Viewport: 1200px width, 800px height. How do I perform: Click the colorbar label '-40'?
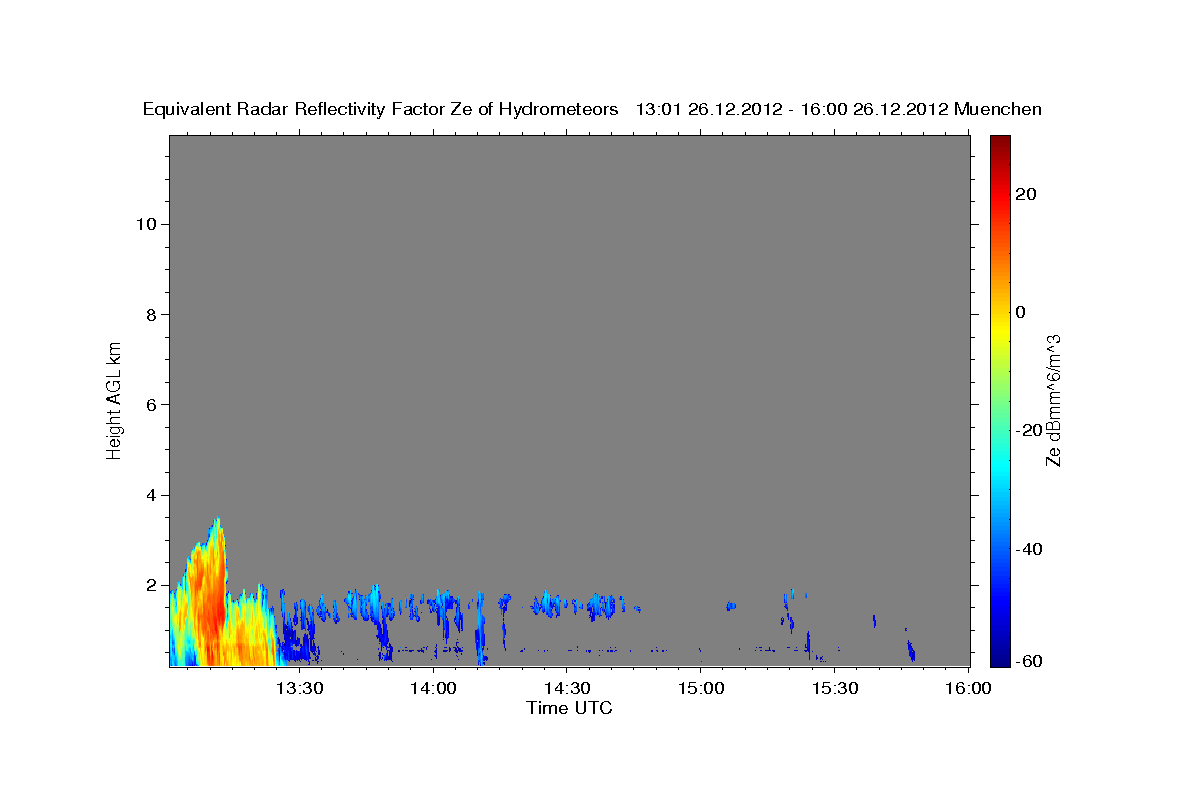pyautogui.click(x=1029, y=548)
